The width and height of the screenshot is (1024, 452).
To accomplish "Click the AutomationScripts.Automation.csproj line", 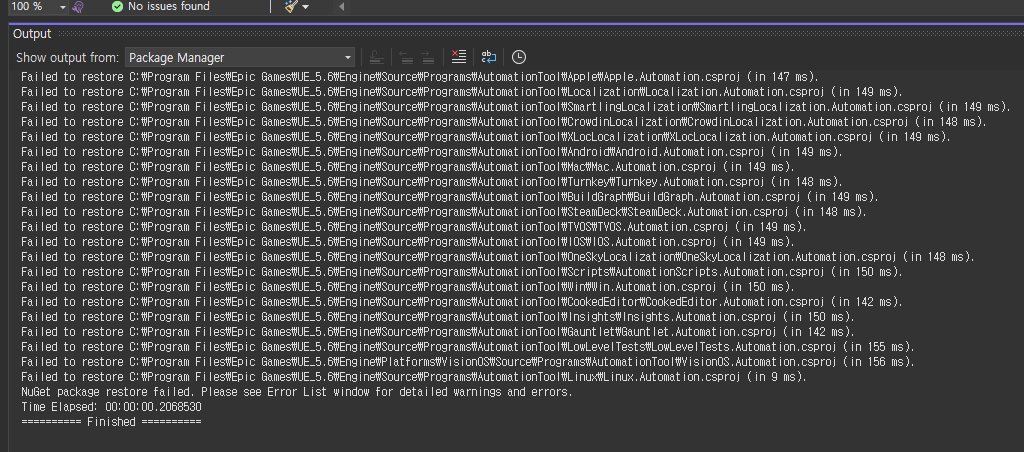I will (x=462, y=272).
